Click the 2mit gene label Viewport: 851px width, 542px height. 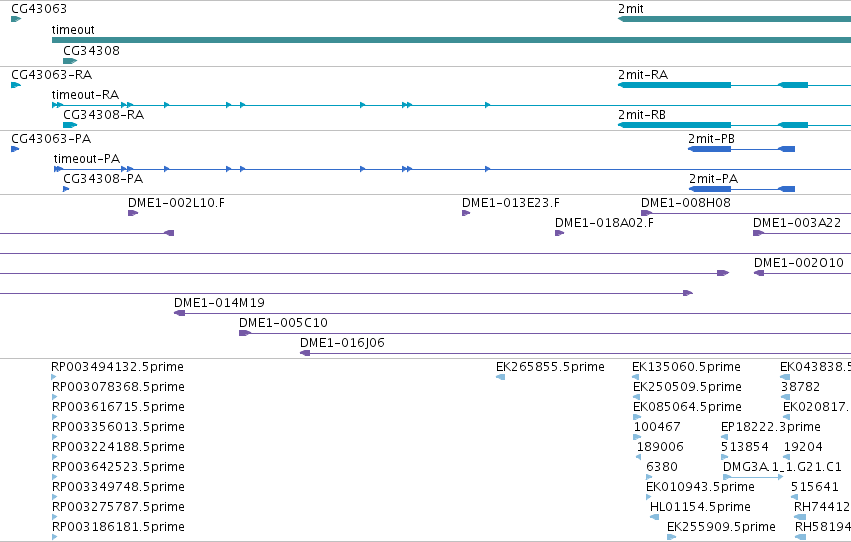[631, 9]
